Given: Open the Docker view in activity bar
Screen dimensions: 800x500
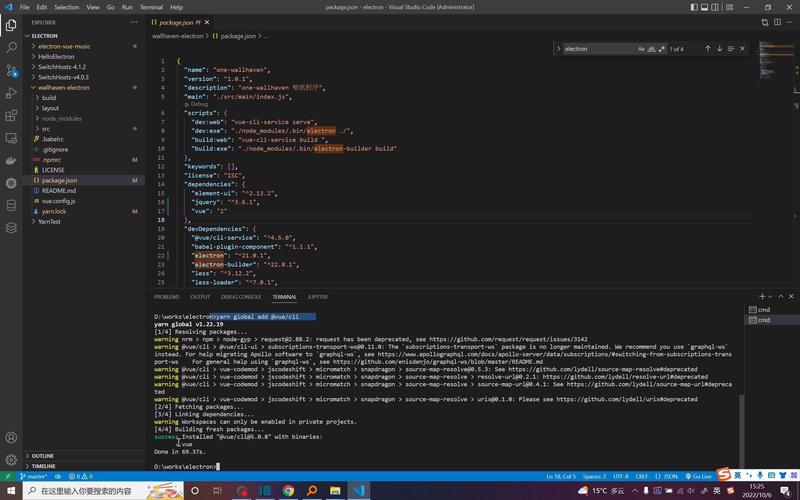Looking at the screenshot, I should tap(11, 161).
